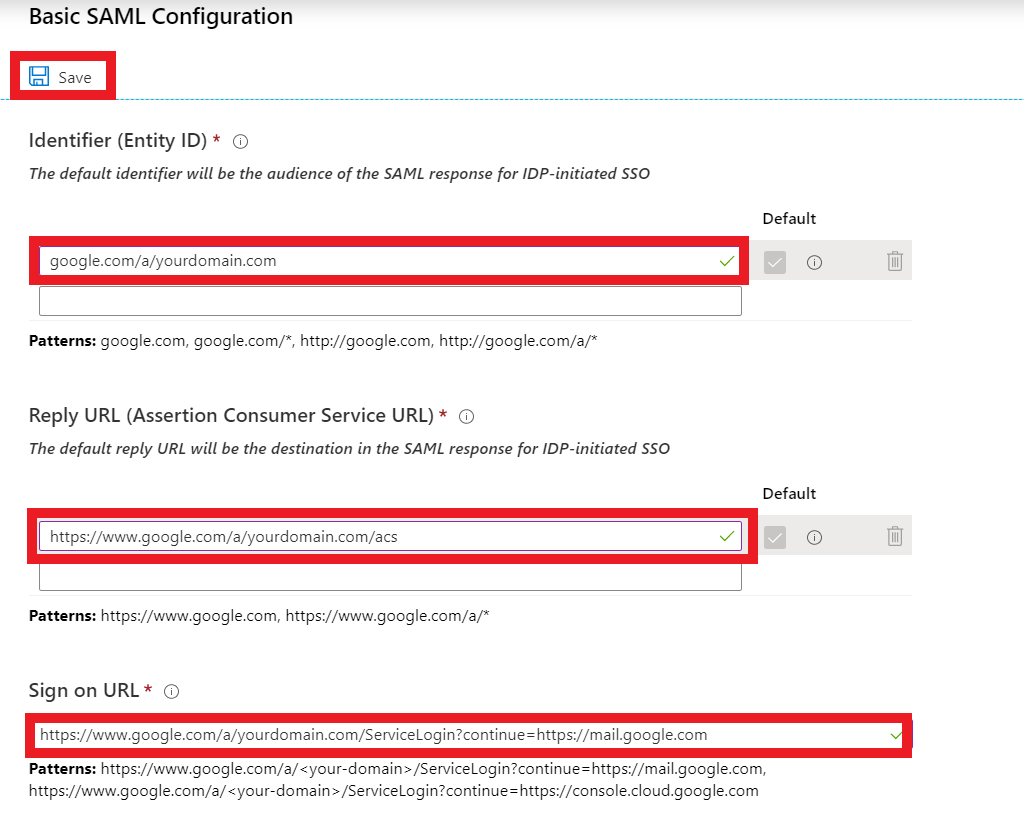Click the empty second Reply URL input field

click(x=390, y=577)
